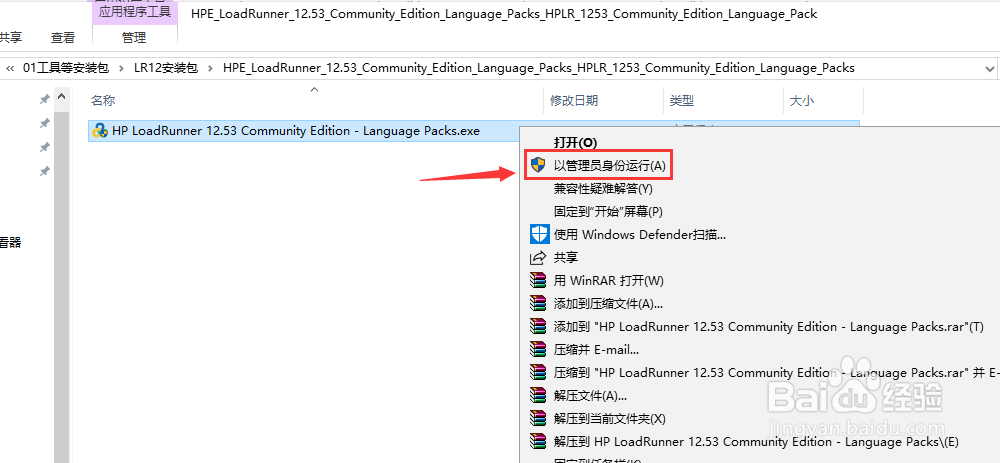Expand the « breadcrumb overflow chevron
1000x463 pixels.
tap(10, 68)
